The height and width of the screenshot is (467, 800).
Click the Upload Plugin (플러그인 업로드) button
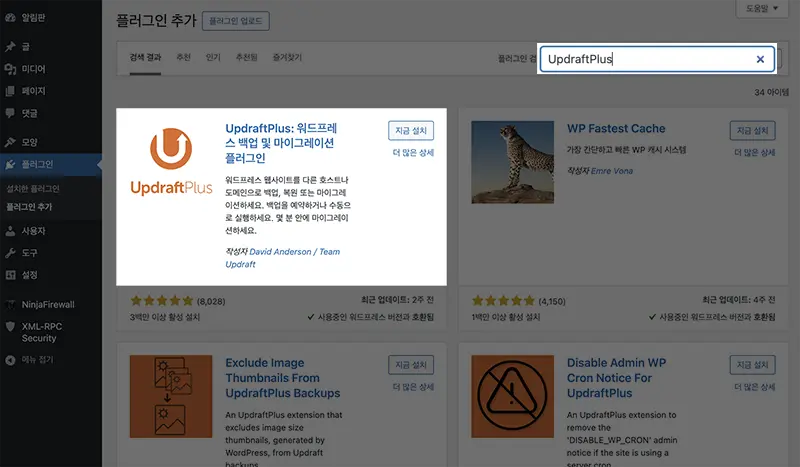pos(236,21)
